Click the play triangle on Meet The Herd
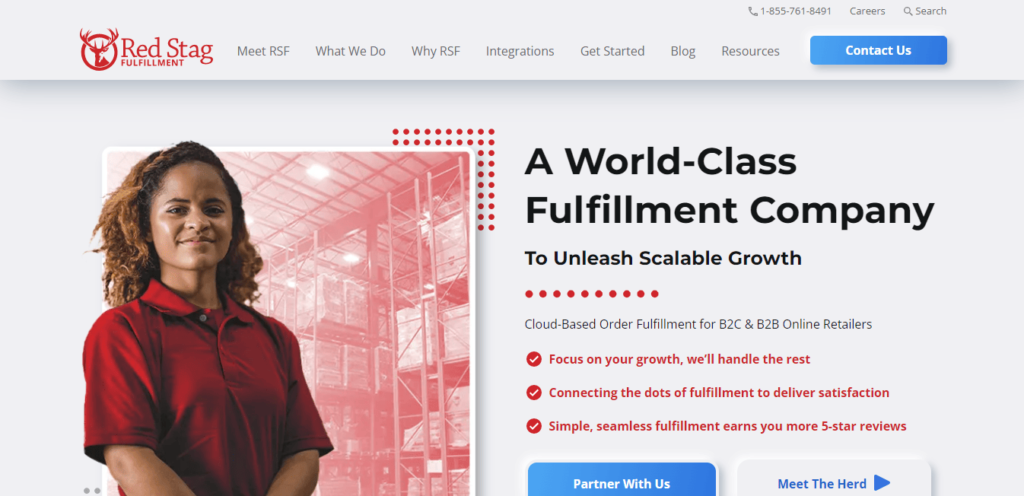This screenshot has width=1024, height=496. pyautogui.click(x=882, y=483)
